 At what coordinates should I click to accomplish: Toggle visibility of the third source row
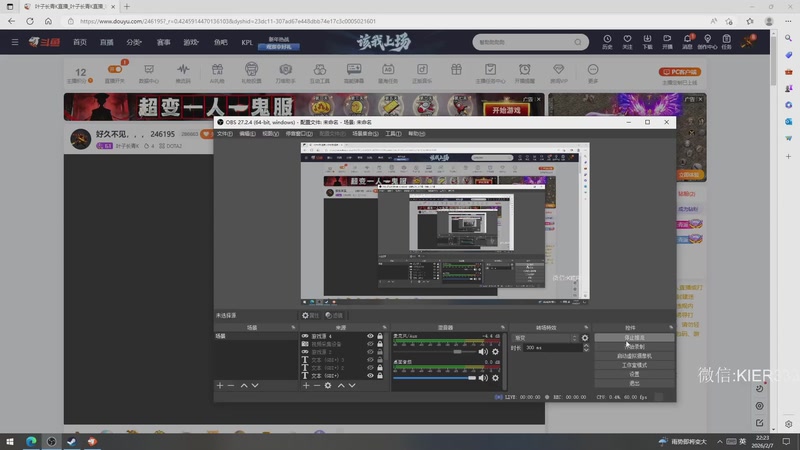(370, 352)
